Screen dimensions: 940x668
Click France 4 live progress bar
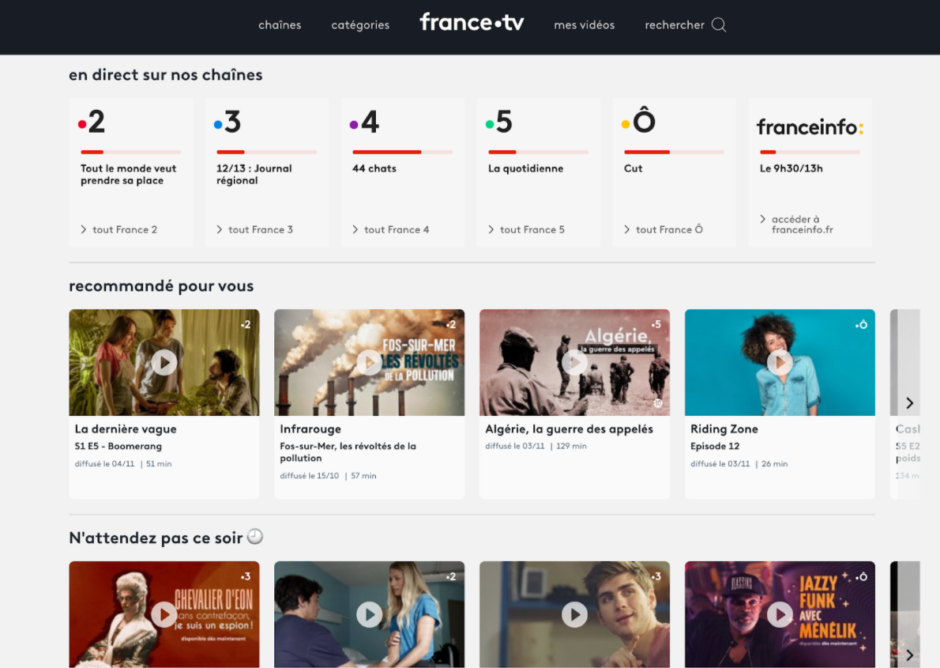point(402,152)
